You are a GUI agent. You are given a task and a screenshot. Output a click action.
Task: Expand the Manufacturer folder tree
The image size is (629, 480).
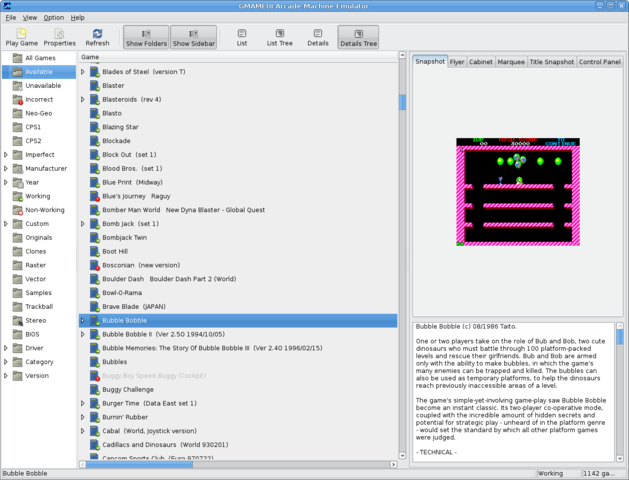tap(6, 168)
